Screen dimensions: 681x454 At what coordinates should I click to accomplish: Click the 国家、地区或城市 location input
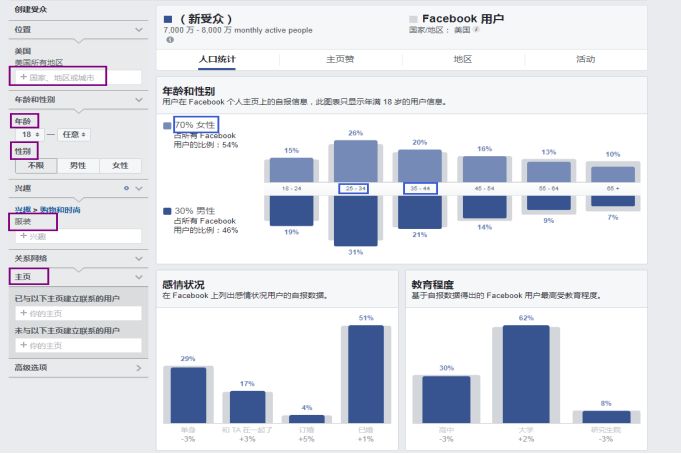tap(76, 77)
